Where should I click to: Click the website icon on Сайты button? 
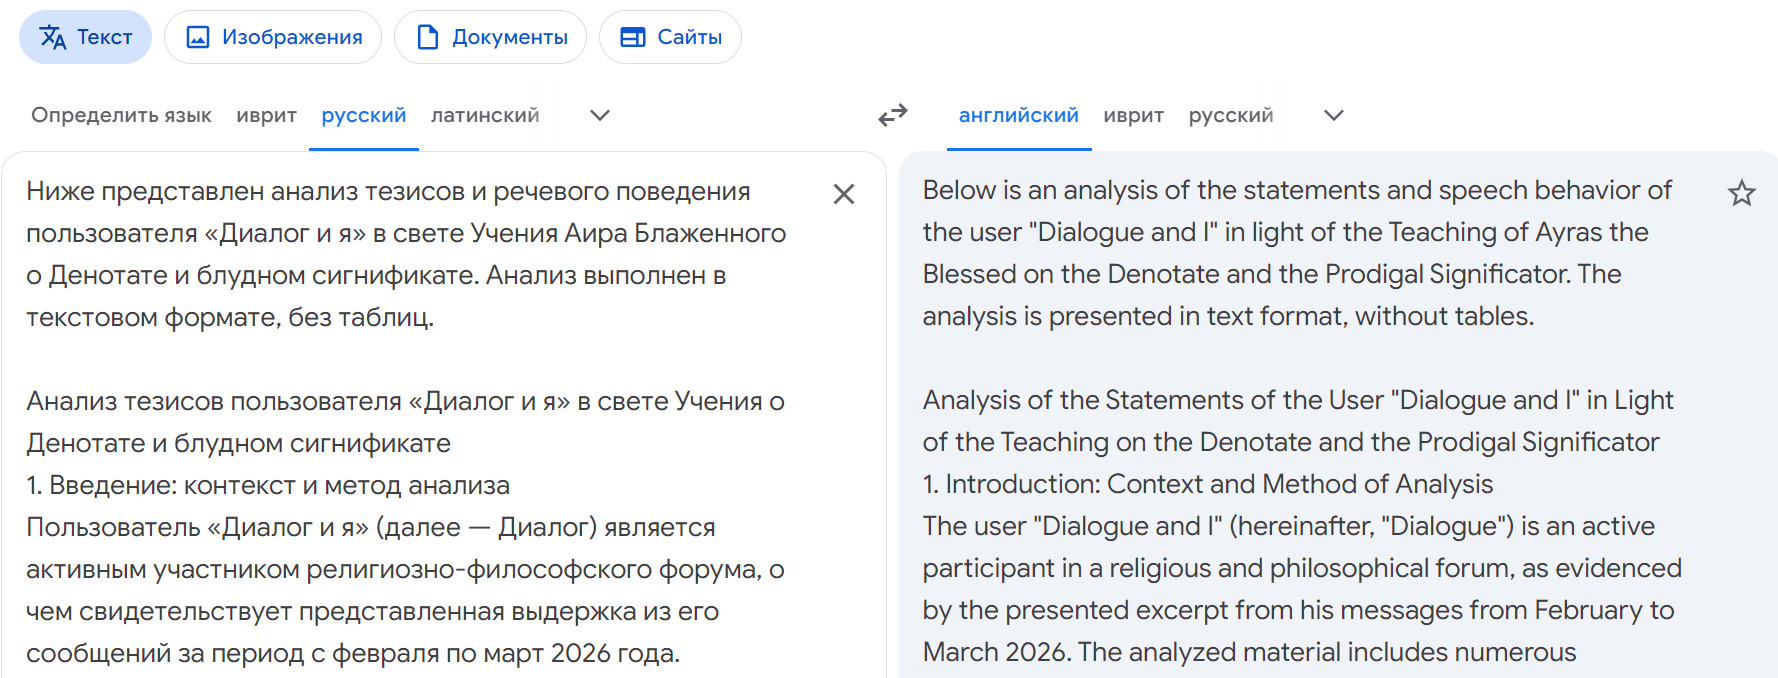(633, 38)
